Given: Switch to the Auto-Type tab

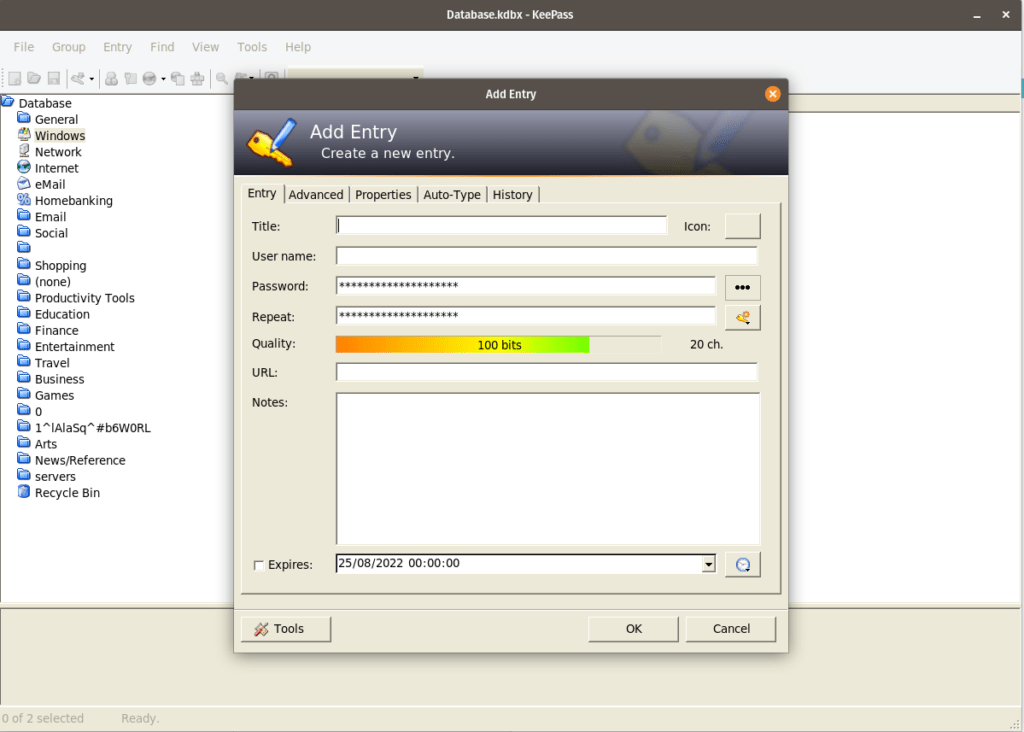Looking at the screenshot, I should (x=452, y=195).
